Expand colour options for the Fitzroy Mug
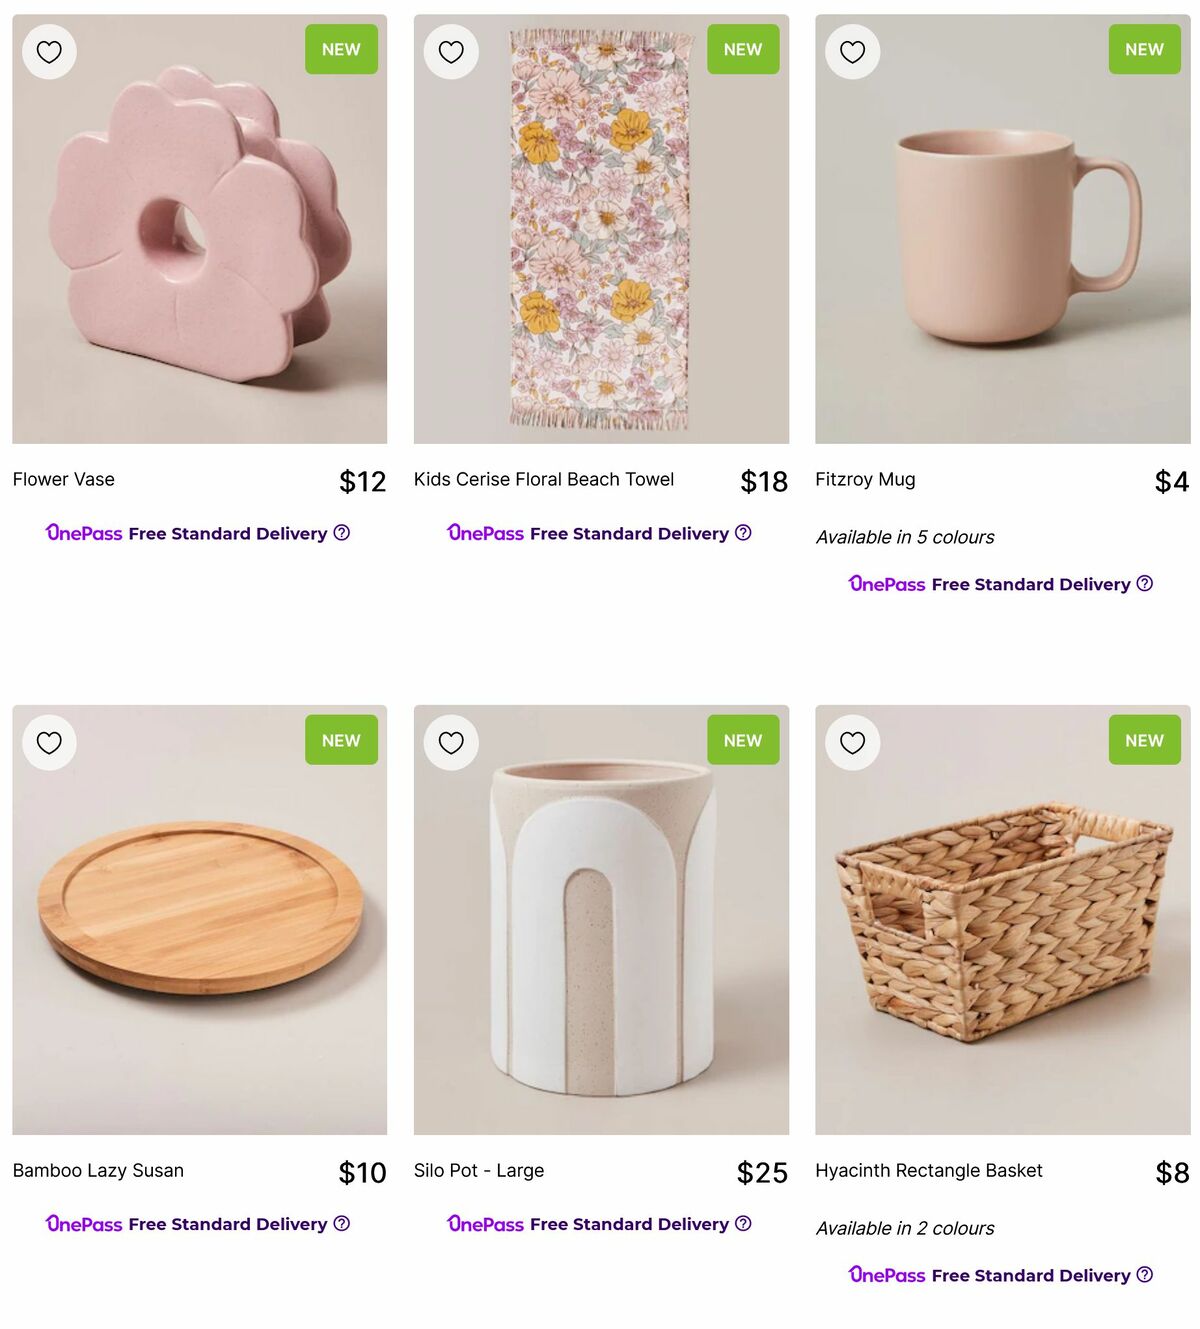Screen dimensions: 1200x1329 [905, 537]
